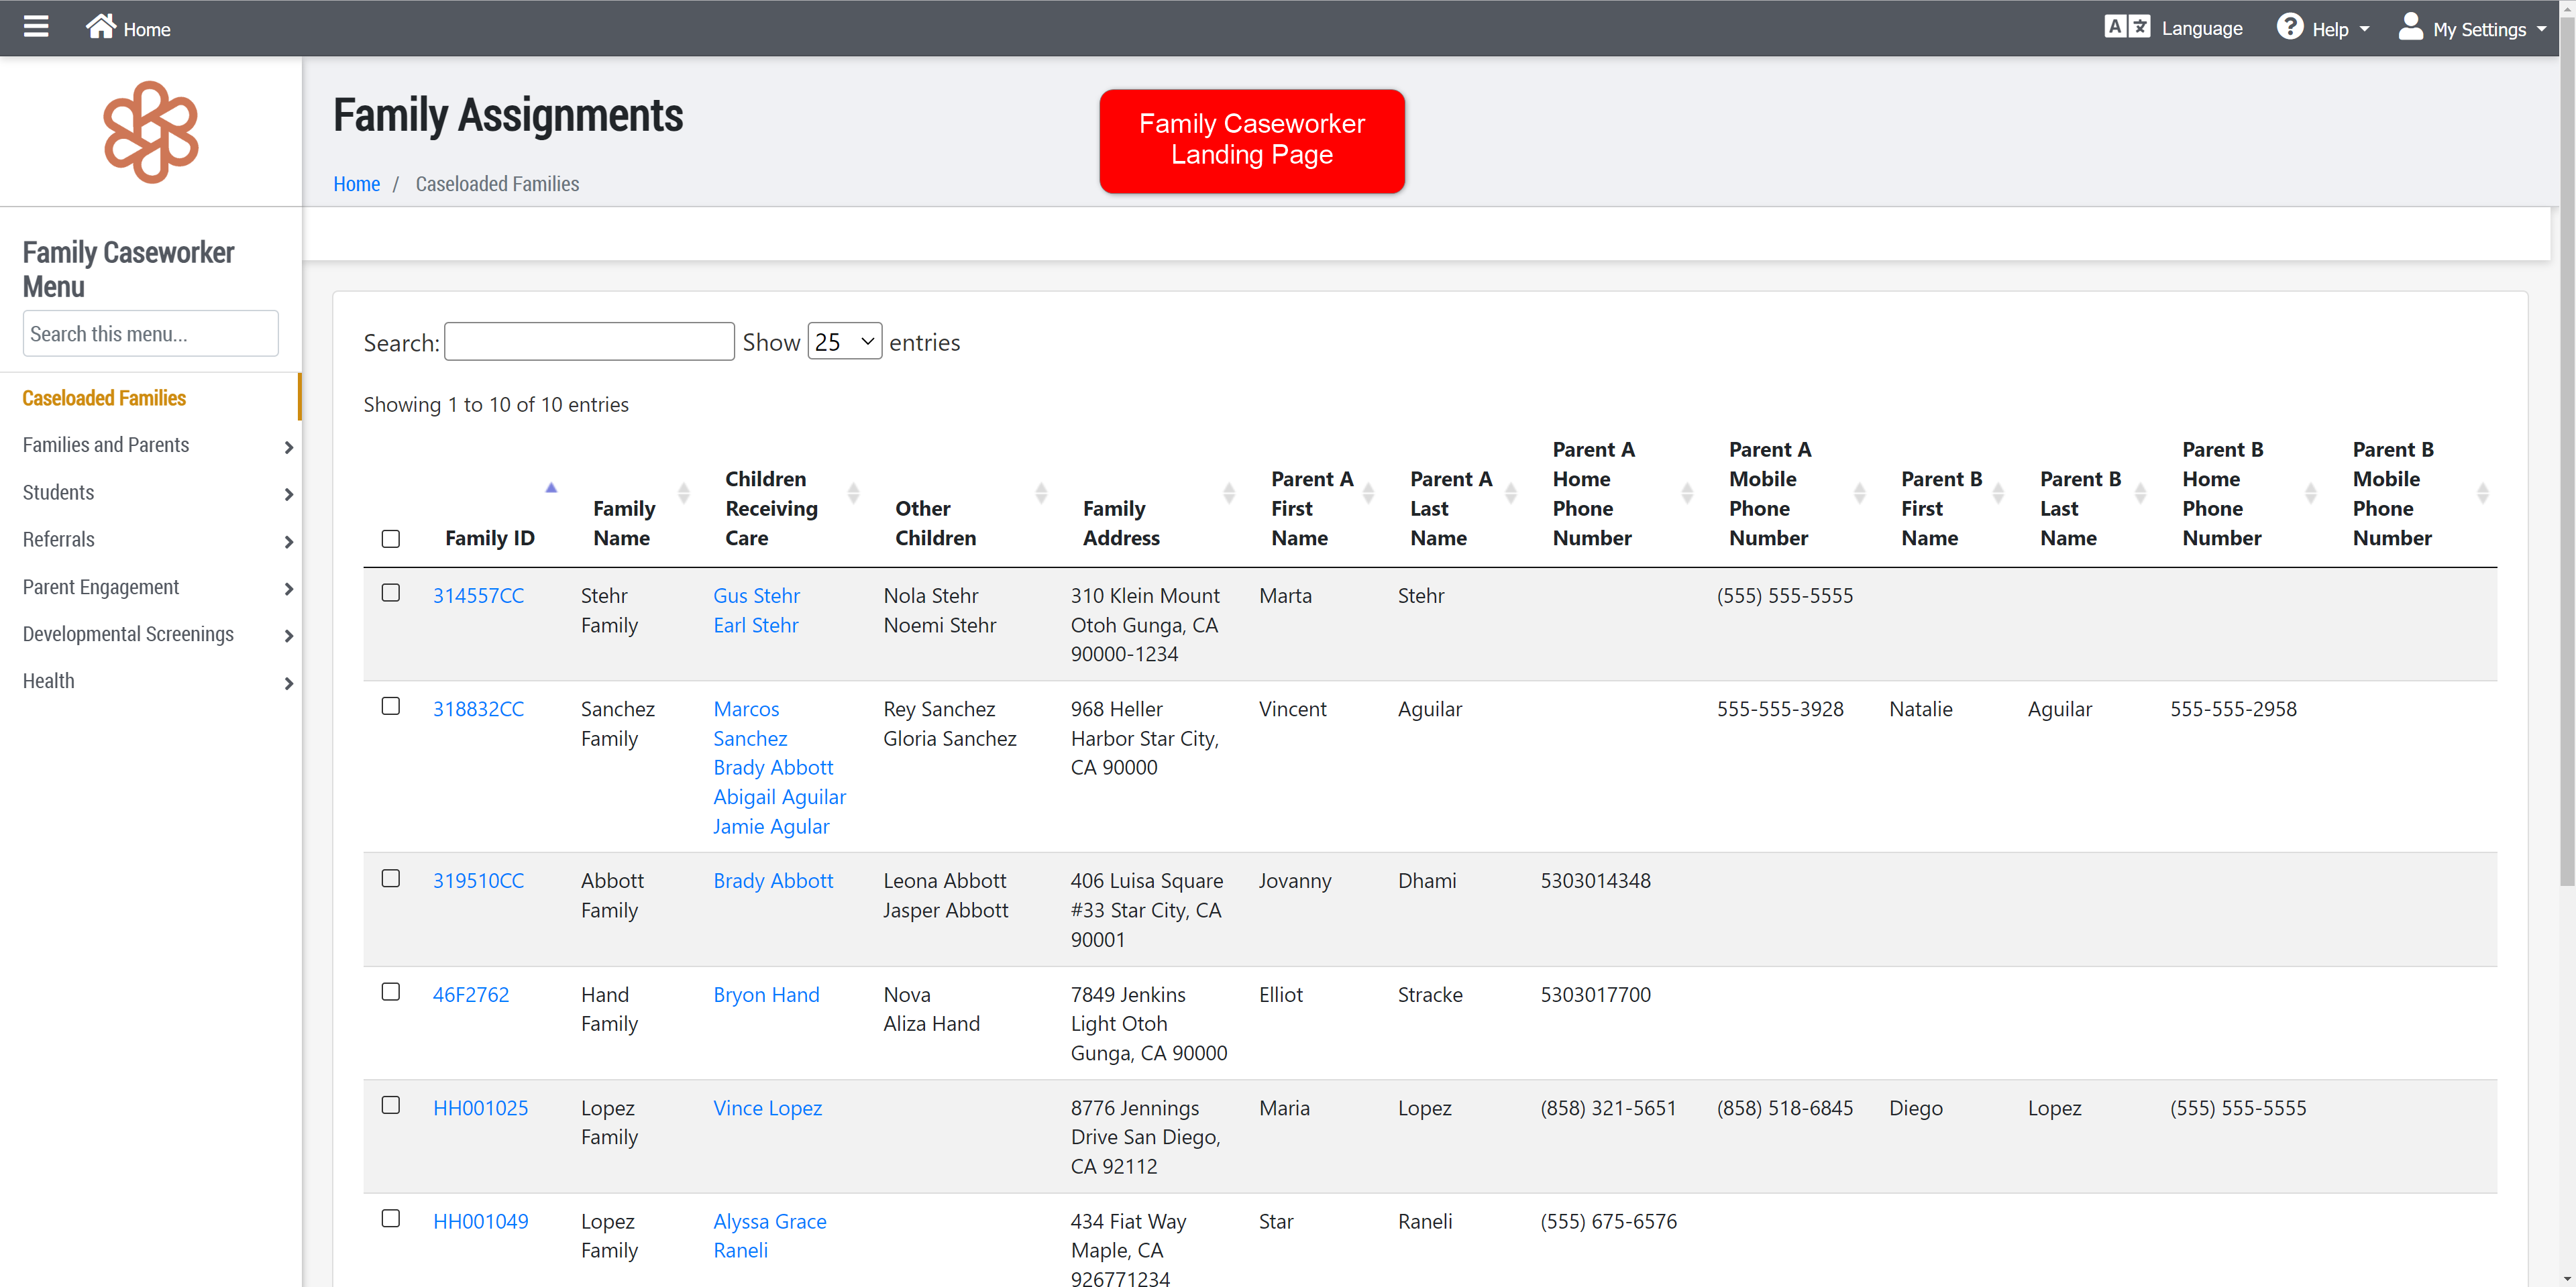Open family ID 318832CC link
This screenshot has width=2576, height=1287.
pyautogui.click(x=478, y=709)
